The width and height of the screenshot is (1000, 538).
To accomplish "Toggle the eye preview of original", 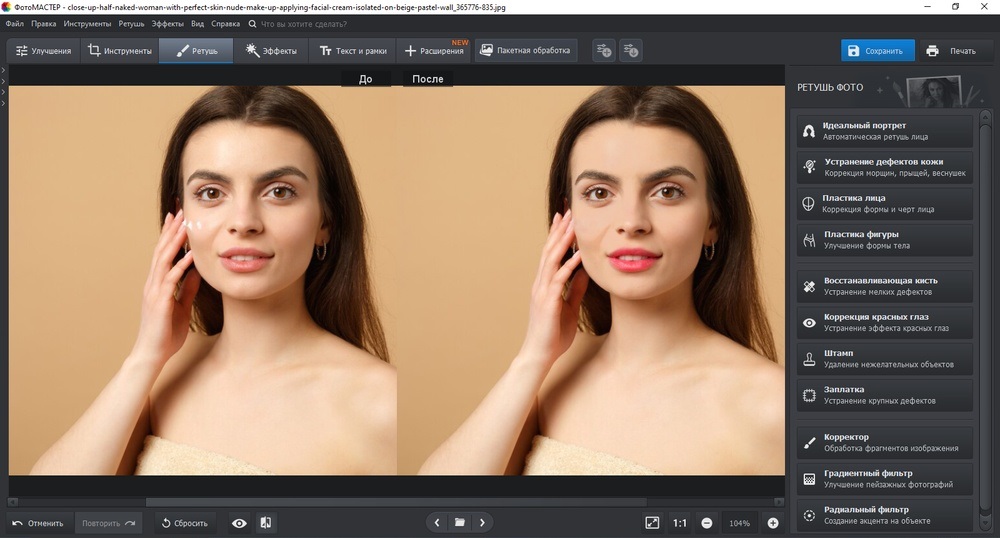I will 239,522.
